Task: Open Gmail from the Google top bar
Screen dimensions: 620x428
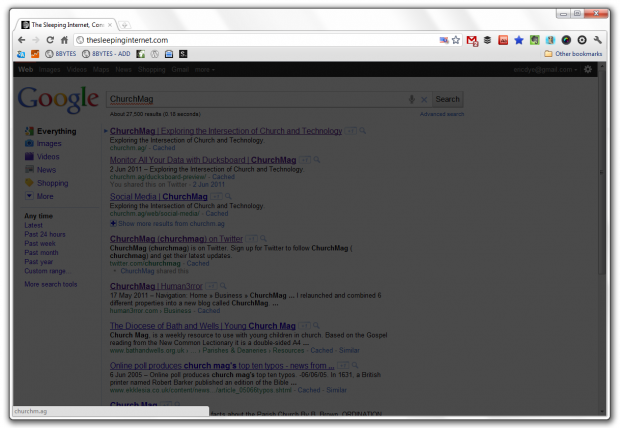Action: pyautogui.click(x=180, y=70)
